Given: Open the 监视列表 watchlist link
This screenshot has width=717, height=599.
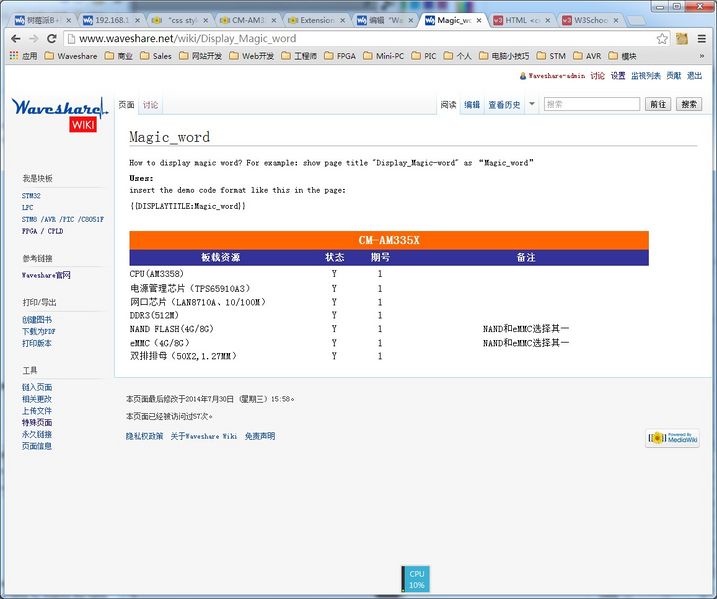Looking at the screenshot, I should pos(646,76).
